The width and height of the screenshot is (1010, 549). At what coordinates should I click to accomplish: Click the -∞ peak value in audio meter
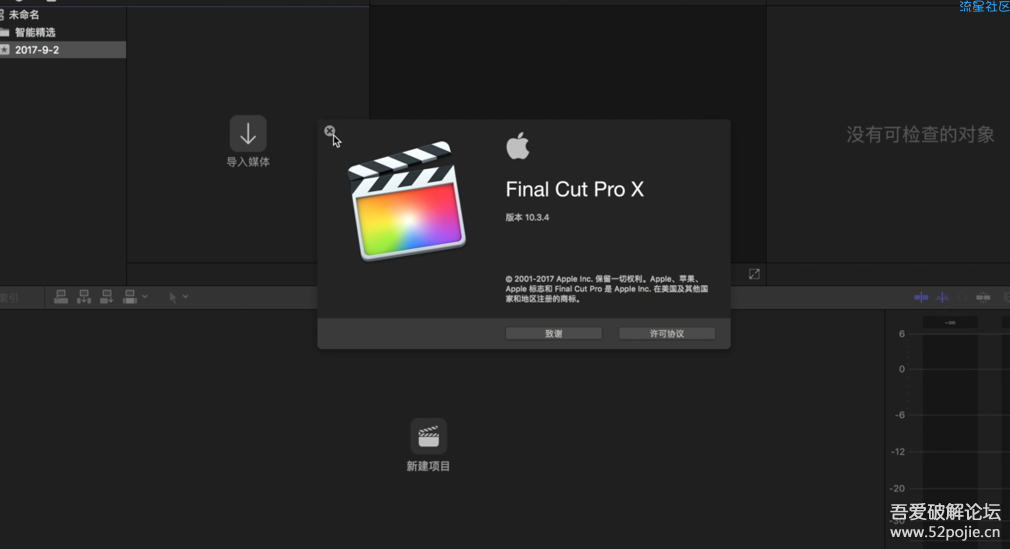click(x=950, y=322)
